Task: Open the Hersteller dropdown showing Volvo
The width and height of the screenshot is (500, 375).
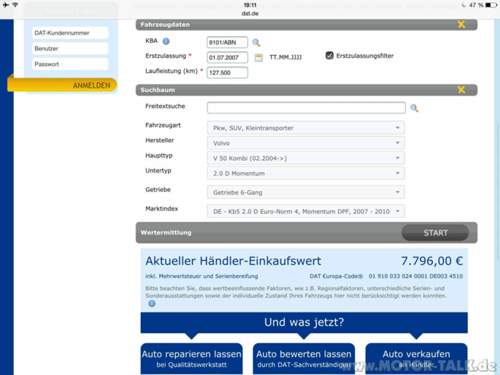Action: pyautogui.click(x=306, y=143)
